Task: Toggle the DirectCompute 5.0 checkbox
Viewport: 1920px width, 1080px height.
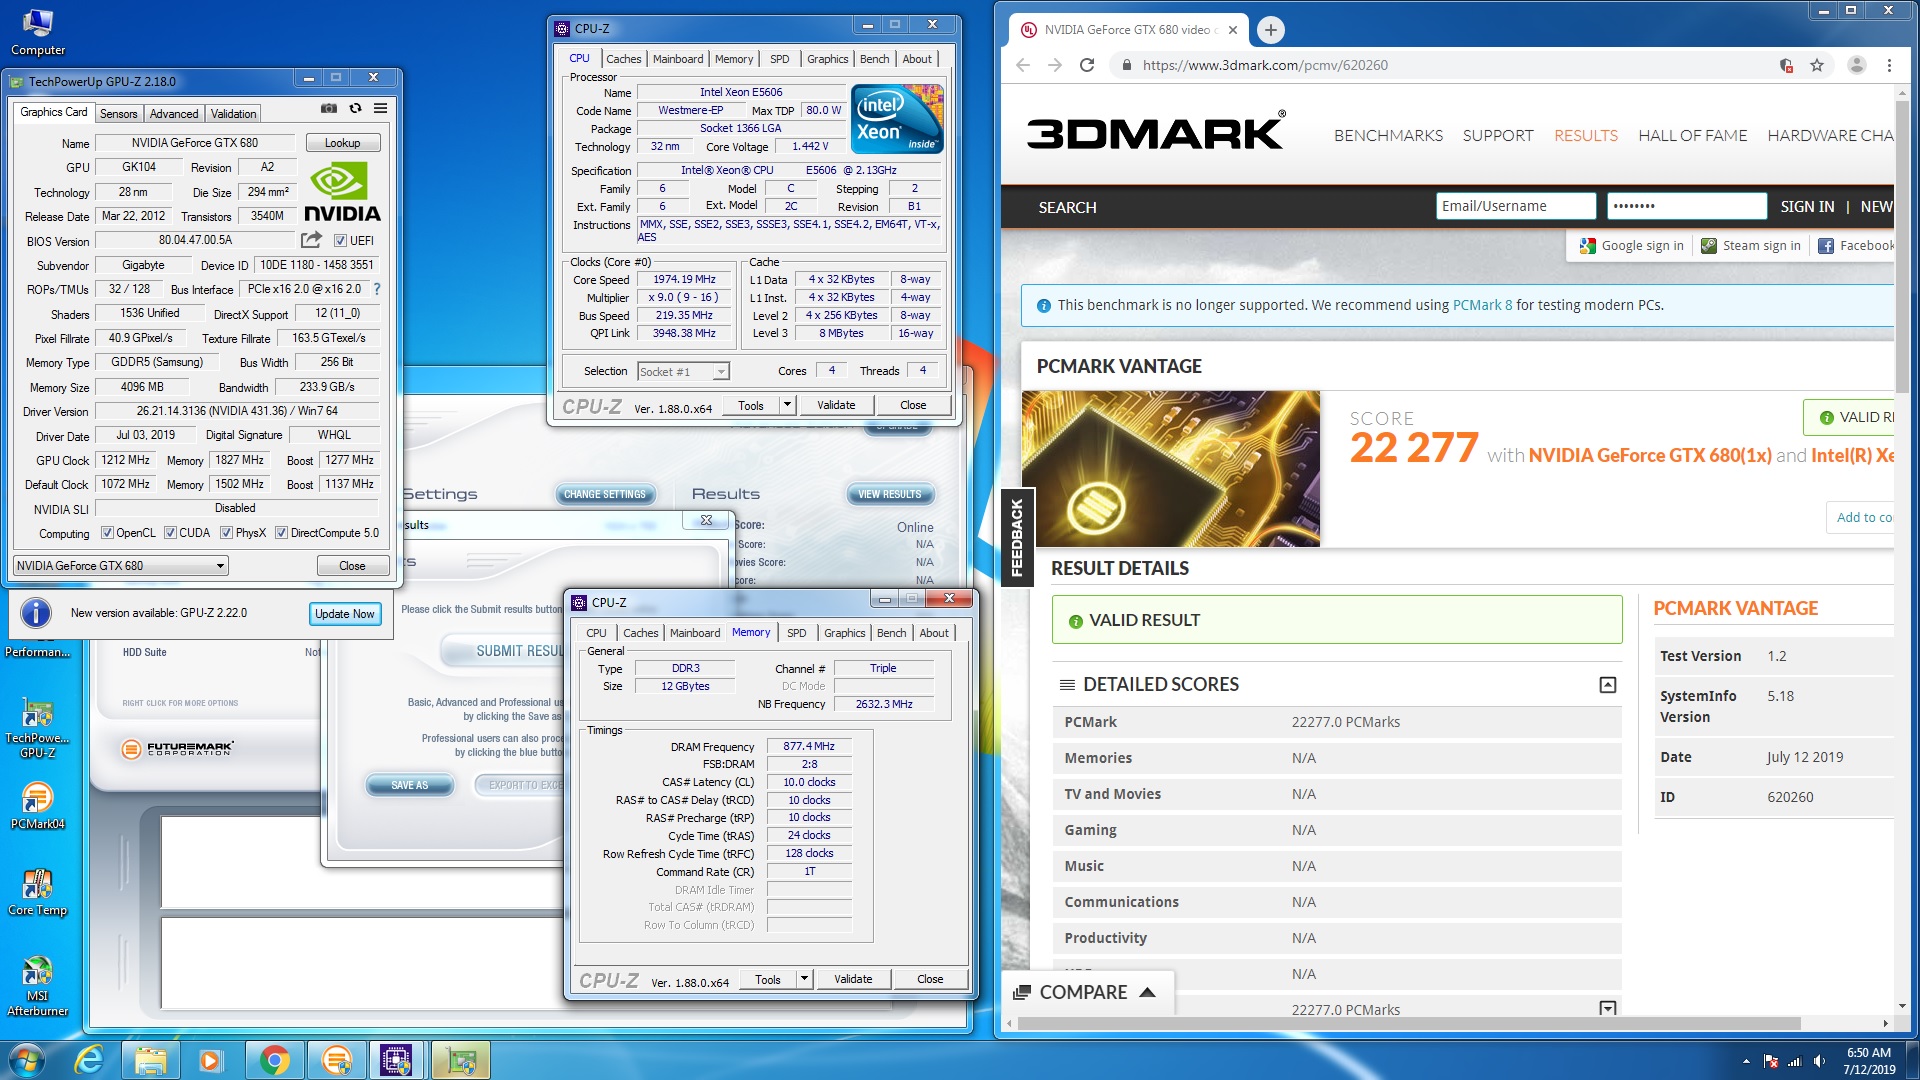Action: (x=281, y=533)
